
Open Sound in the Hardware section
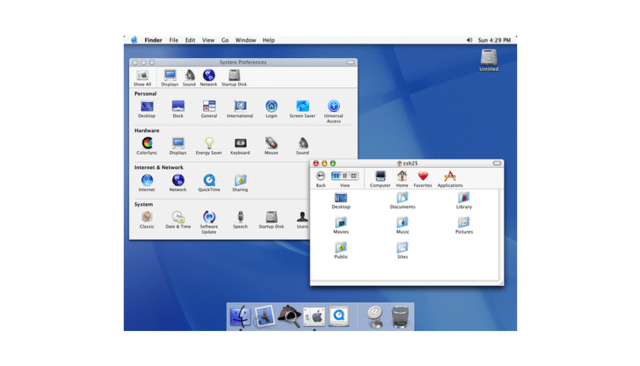302,146
